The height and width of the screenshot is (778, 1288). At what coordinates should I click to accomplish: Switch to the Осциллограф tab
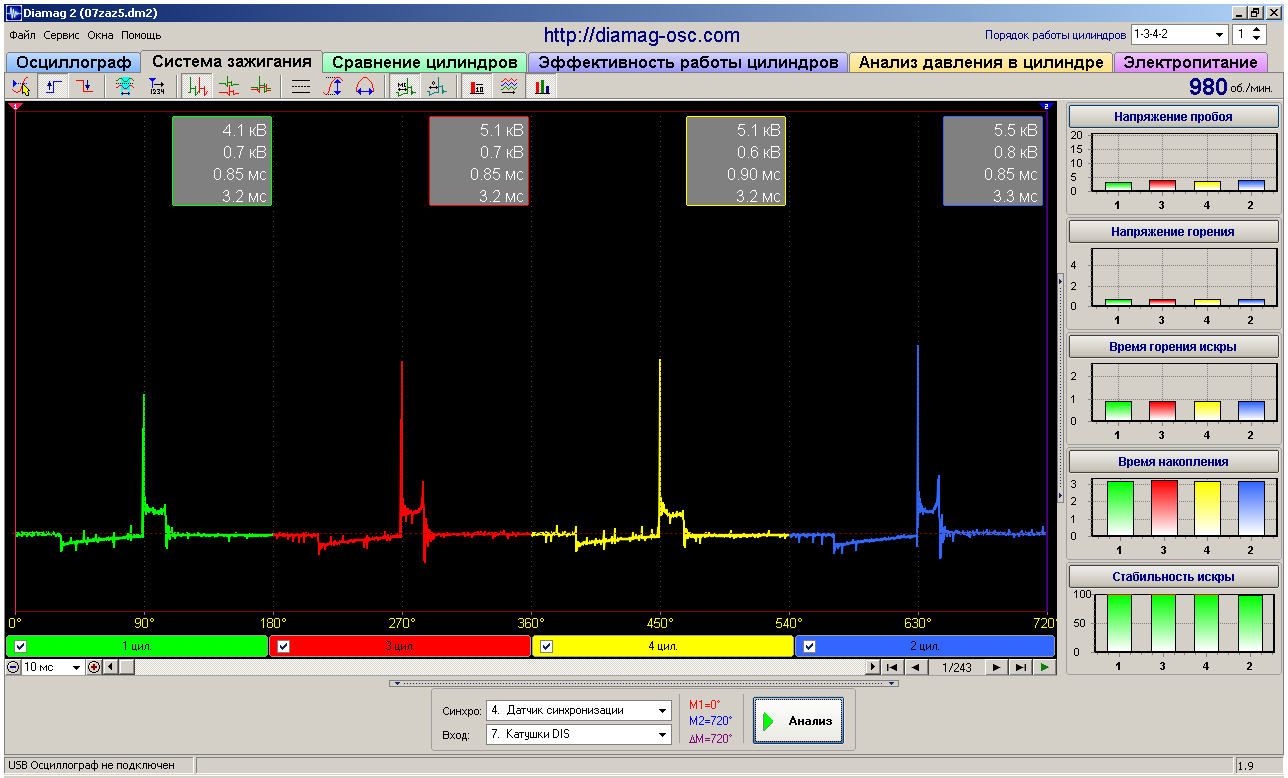(x=74, y=63)
